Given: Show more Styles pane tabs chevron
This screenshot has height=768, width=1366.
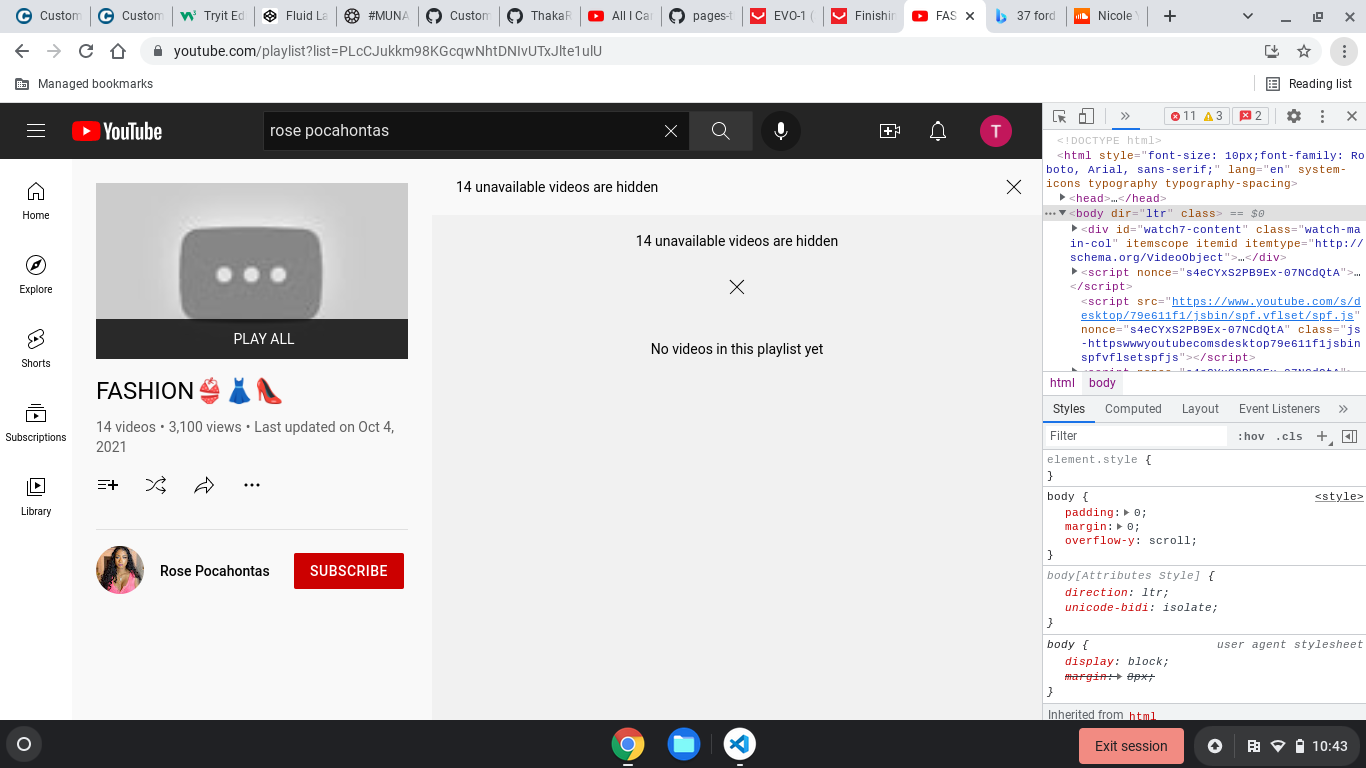Looking at the screenshot, I should [1343, 408].
